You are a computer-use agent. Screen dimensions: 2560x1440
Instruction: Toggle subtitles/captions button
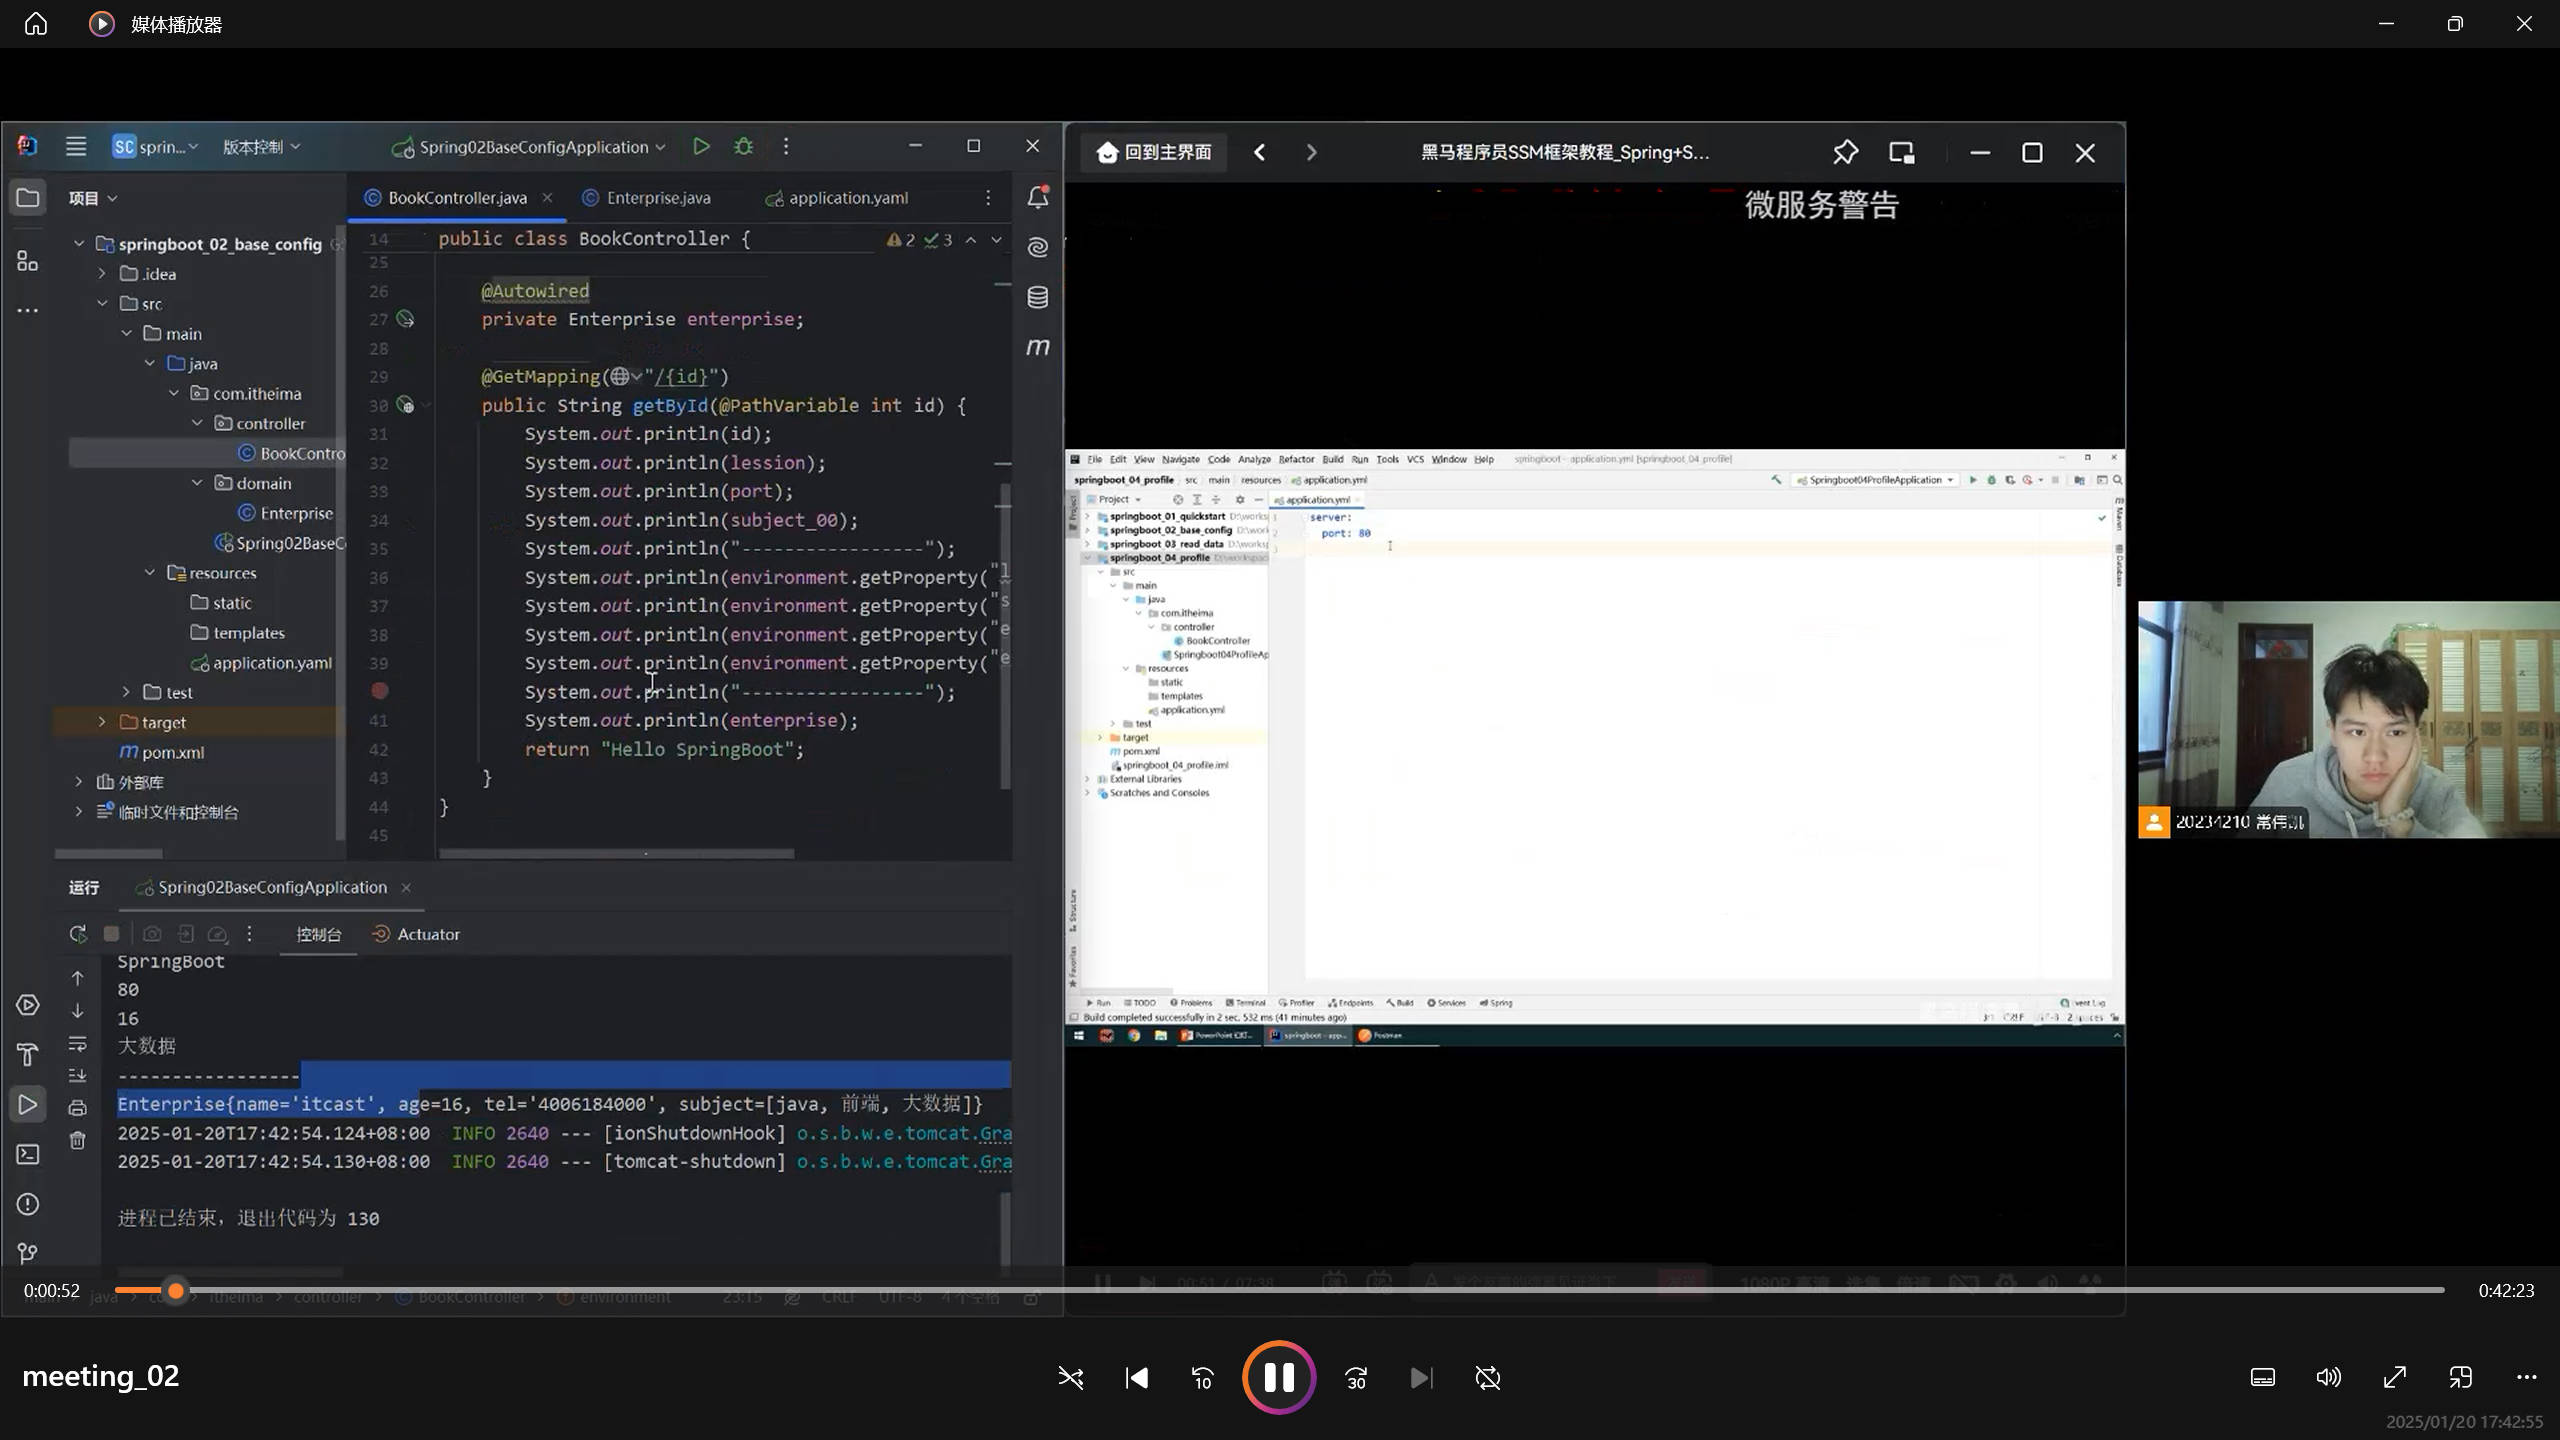click(2262, 1378)
